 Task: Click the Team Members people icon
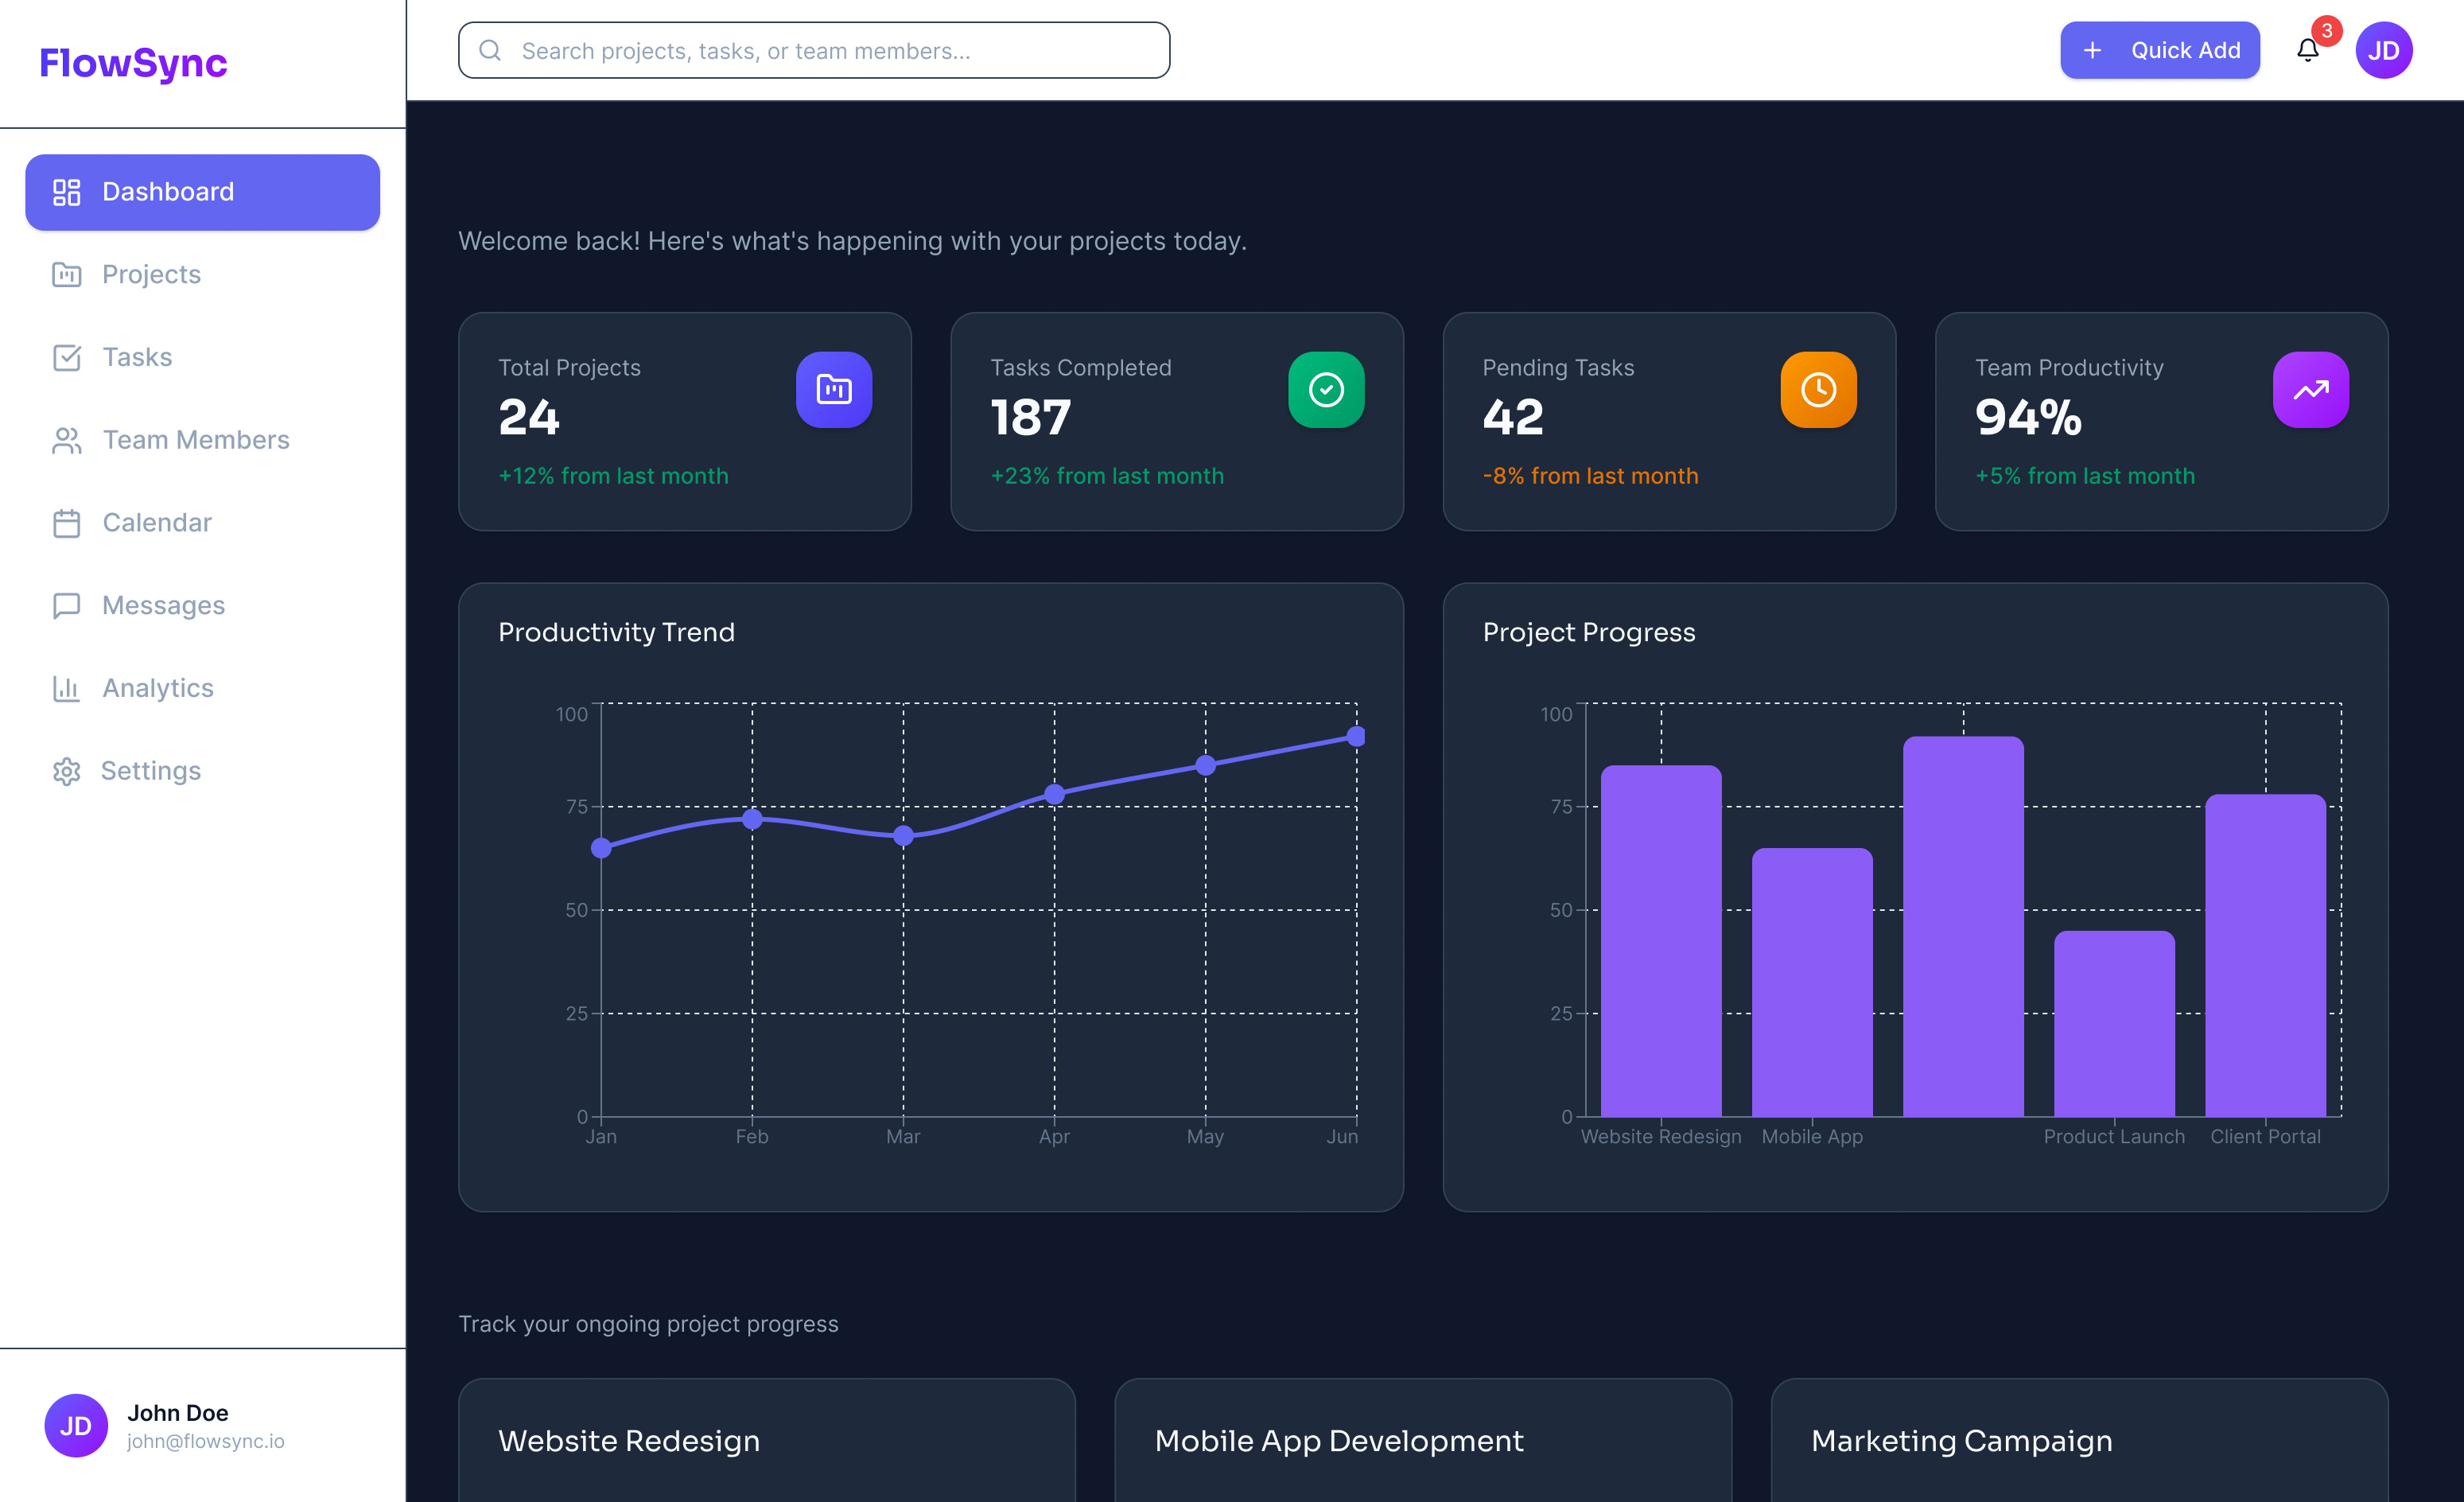pos(67,440)
